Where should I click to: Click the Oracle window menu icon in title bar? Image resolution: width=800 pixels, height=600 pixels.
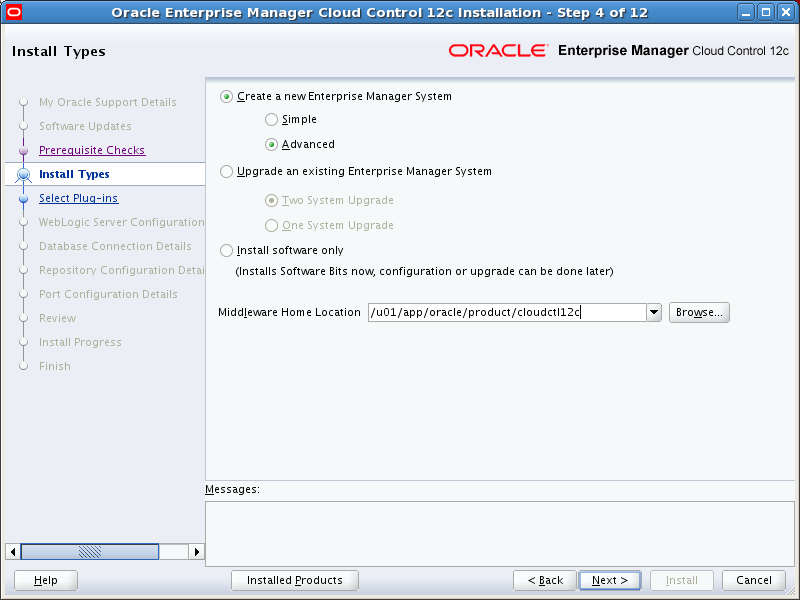(x=14, y=12)
